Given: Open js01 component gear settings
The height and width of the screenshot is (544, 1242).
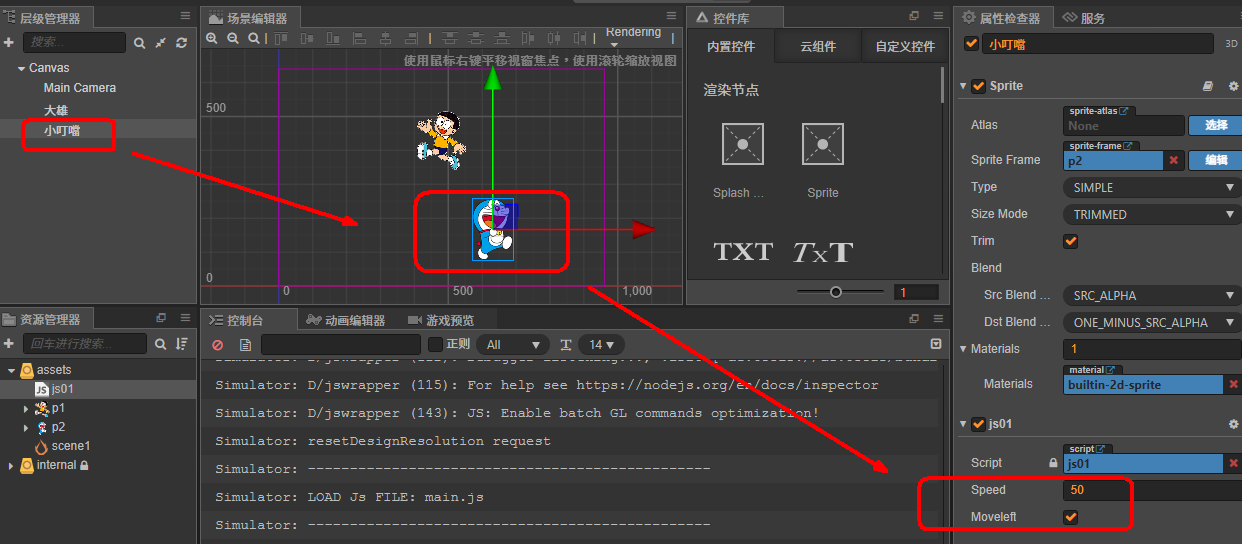Looking at the screenshot, I should point(1233,424).
